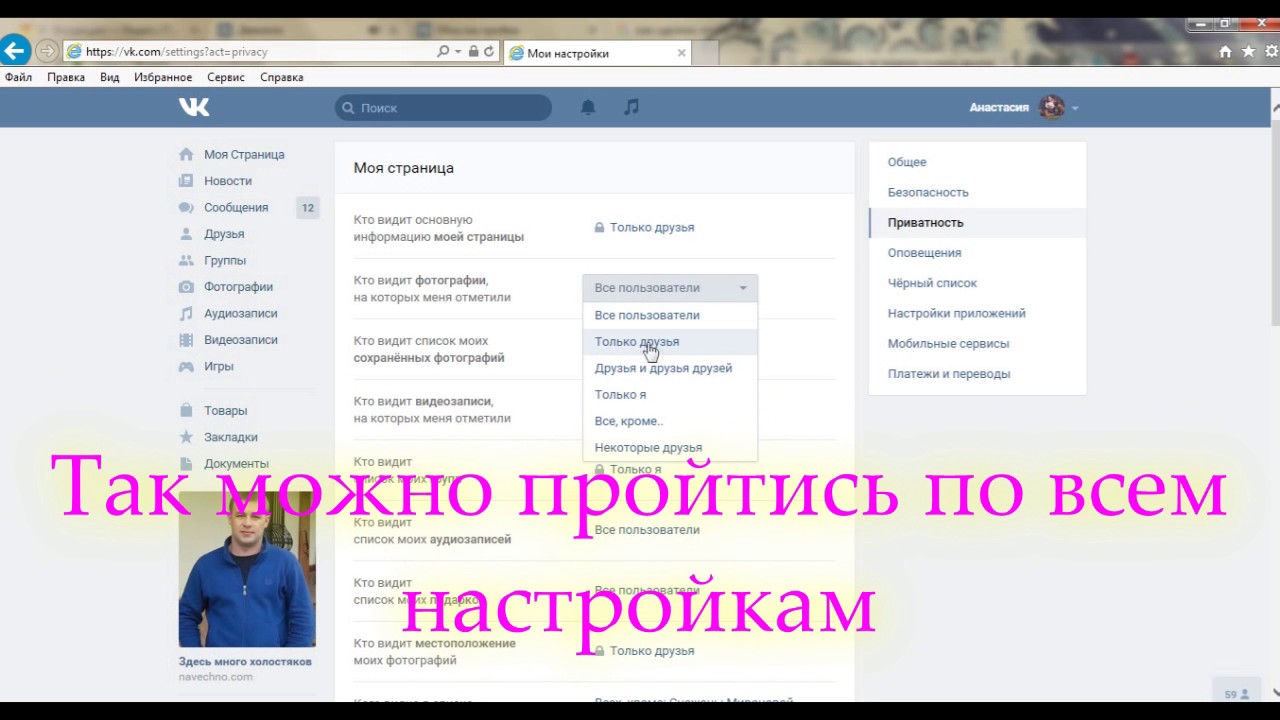Switch to Чёрный список settings section

pos(977,283)
